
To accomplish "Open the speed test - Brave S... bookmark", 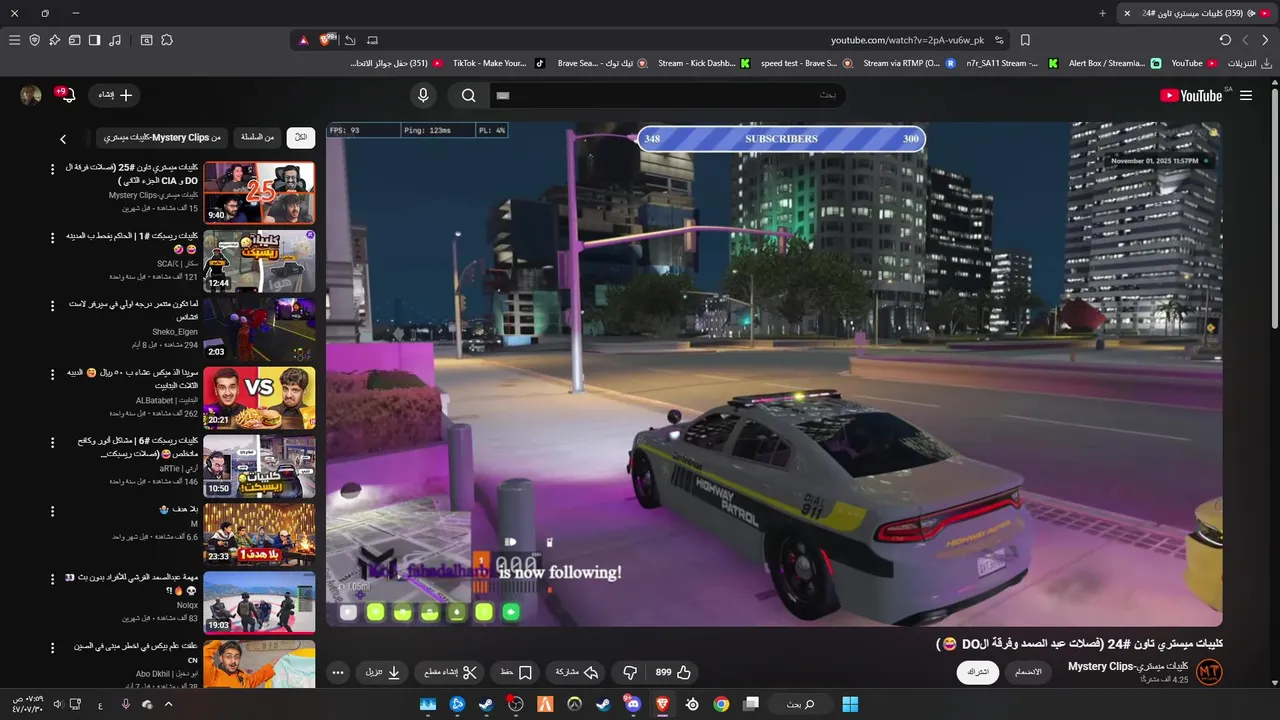I will [x=806, y=63].
